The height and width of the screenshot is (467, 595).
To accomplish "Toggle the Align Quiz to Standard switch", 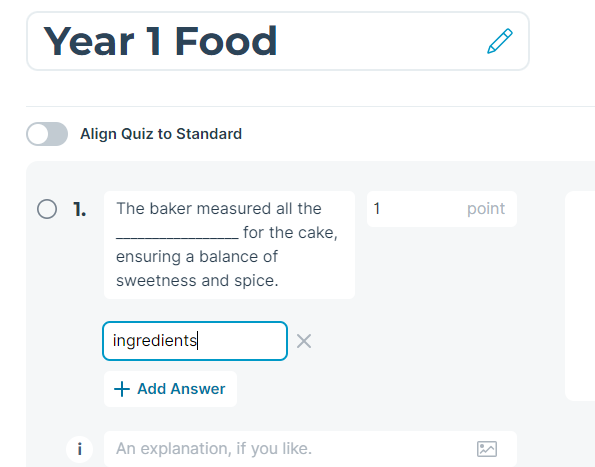I will [x=47, y=134].
